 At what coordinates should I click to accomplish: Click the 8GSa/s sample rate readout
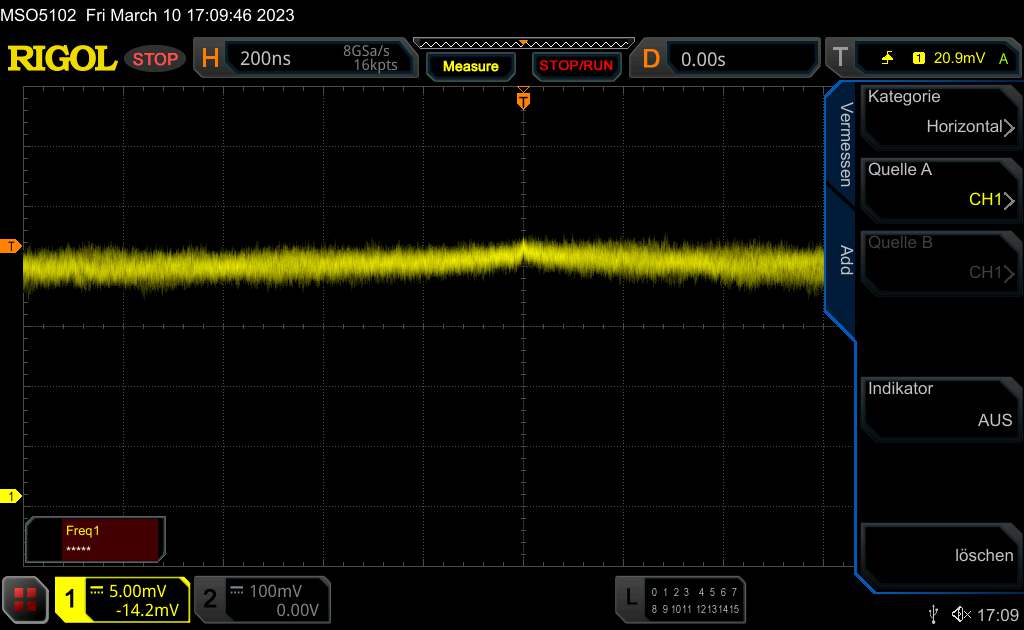(366, 51)
